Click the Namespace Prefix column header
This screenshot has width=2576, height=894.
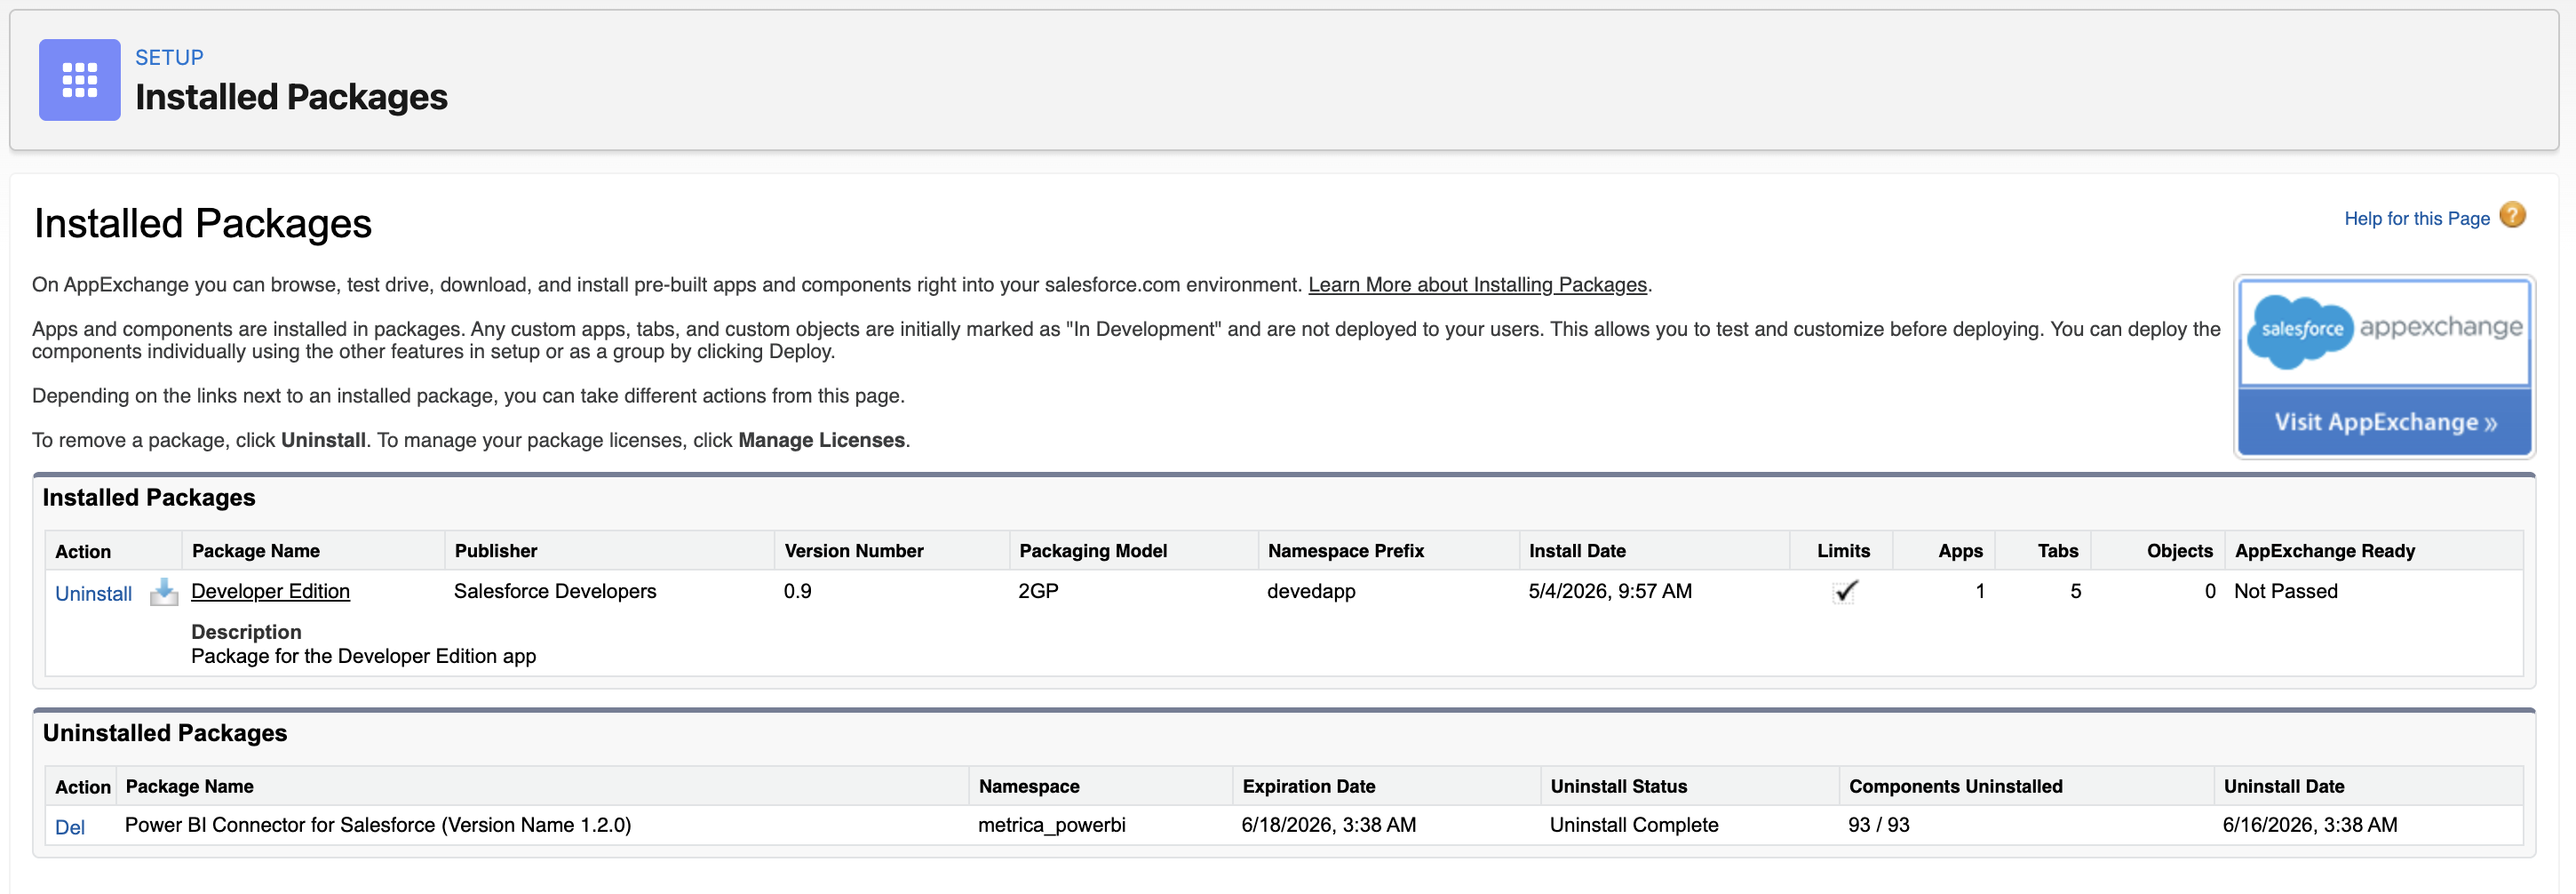[1345, 551]
